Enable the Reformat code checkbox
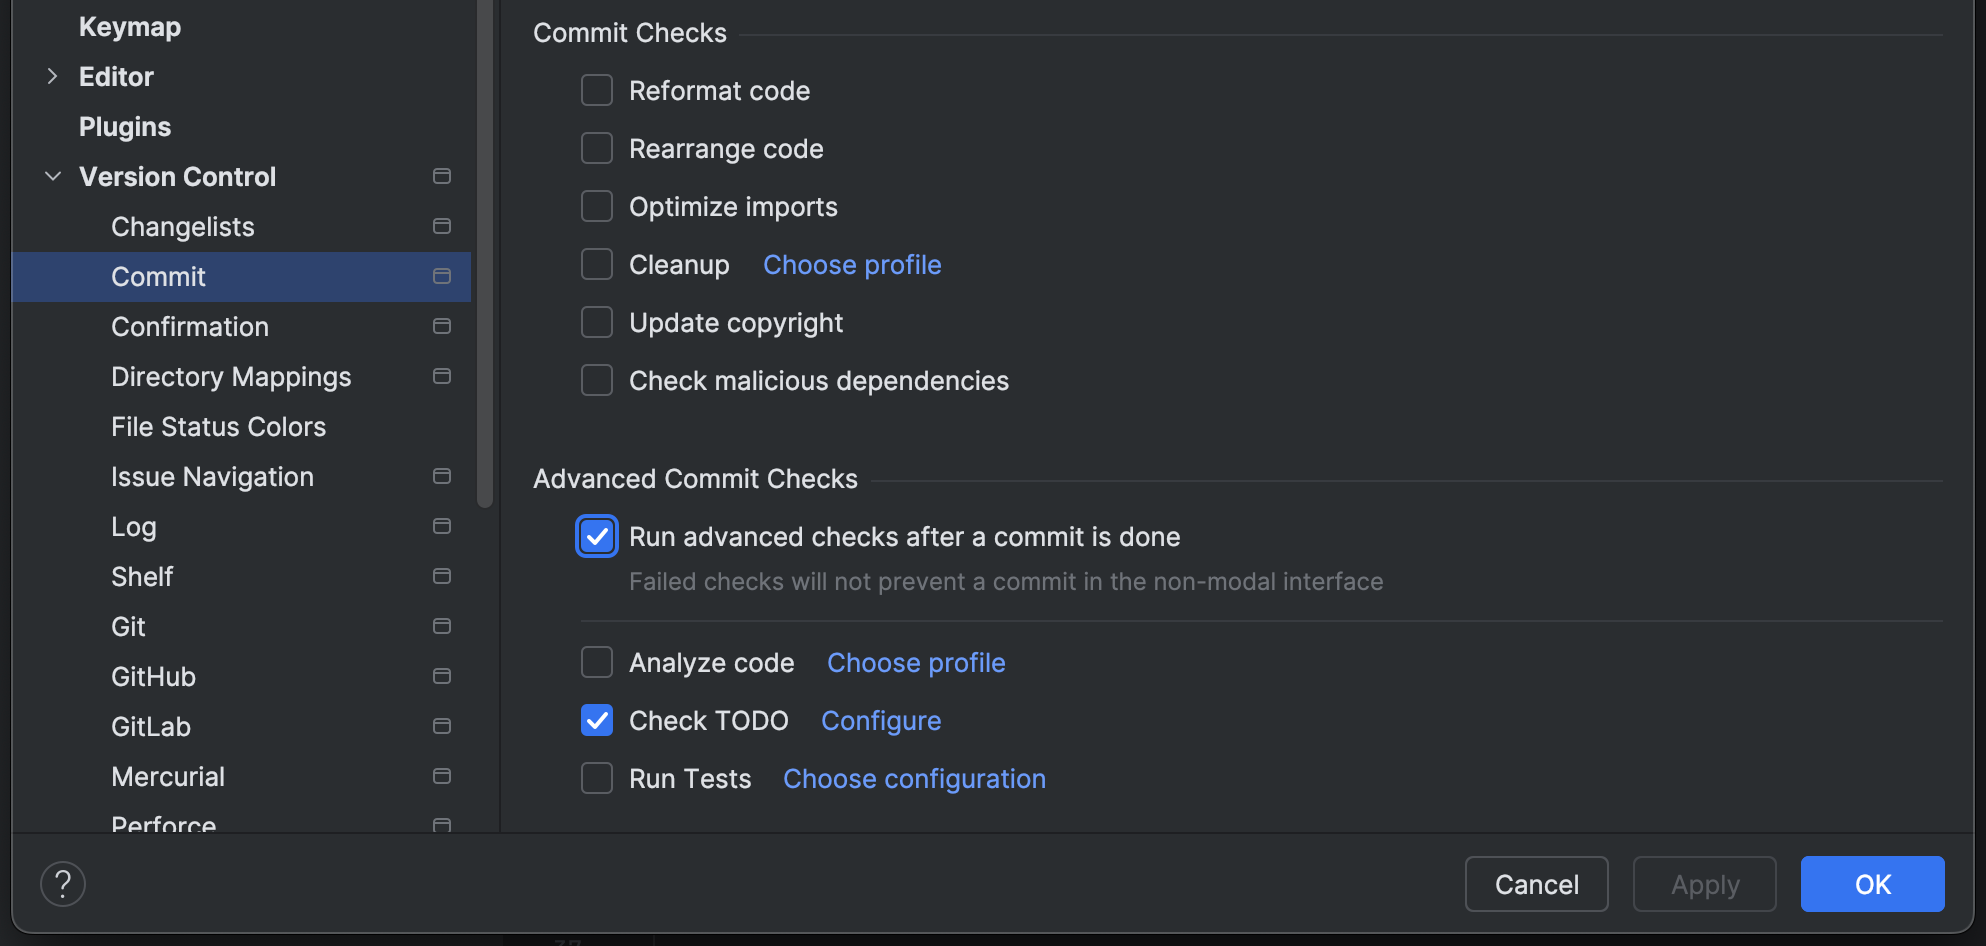Image resolution: width=1986 pixels, height=946 pixels. pyautogui.click(x=597, y=91)
